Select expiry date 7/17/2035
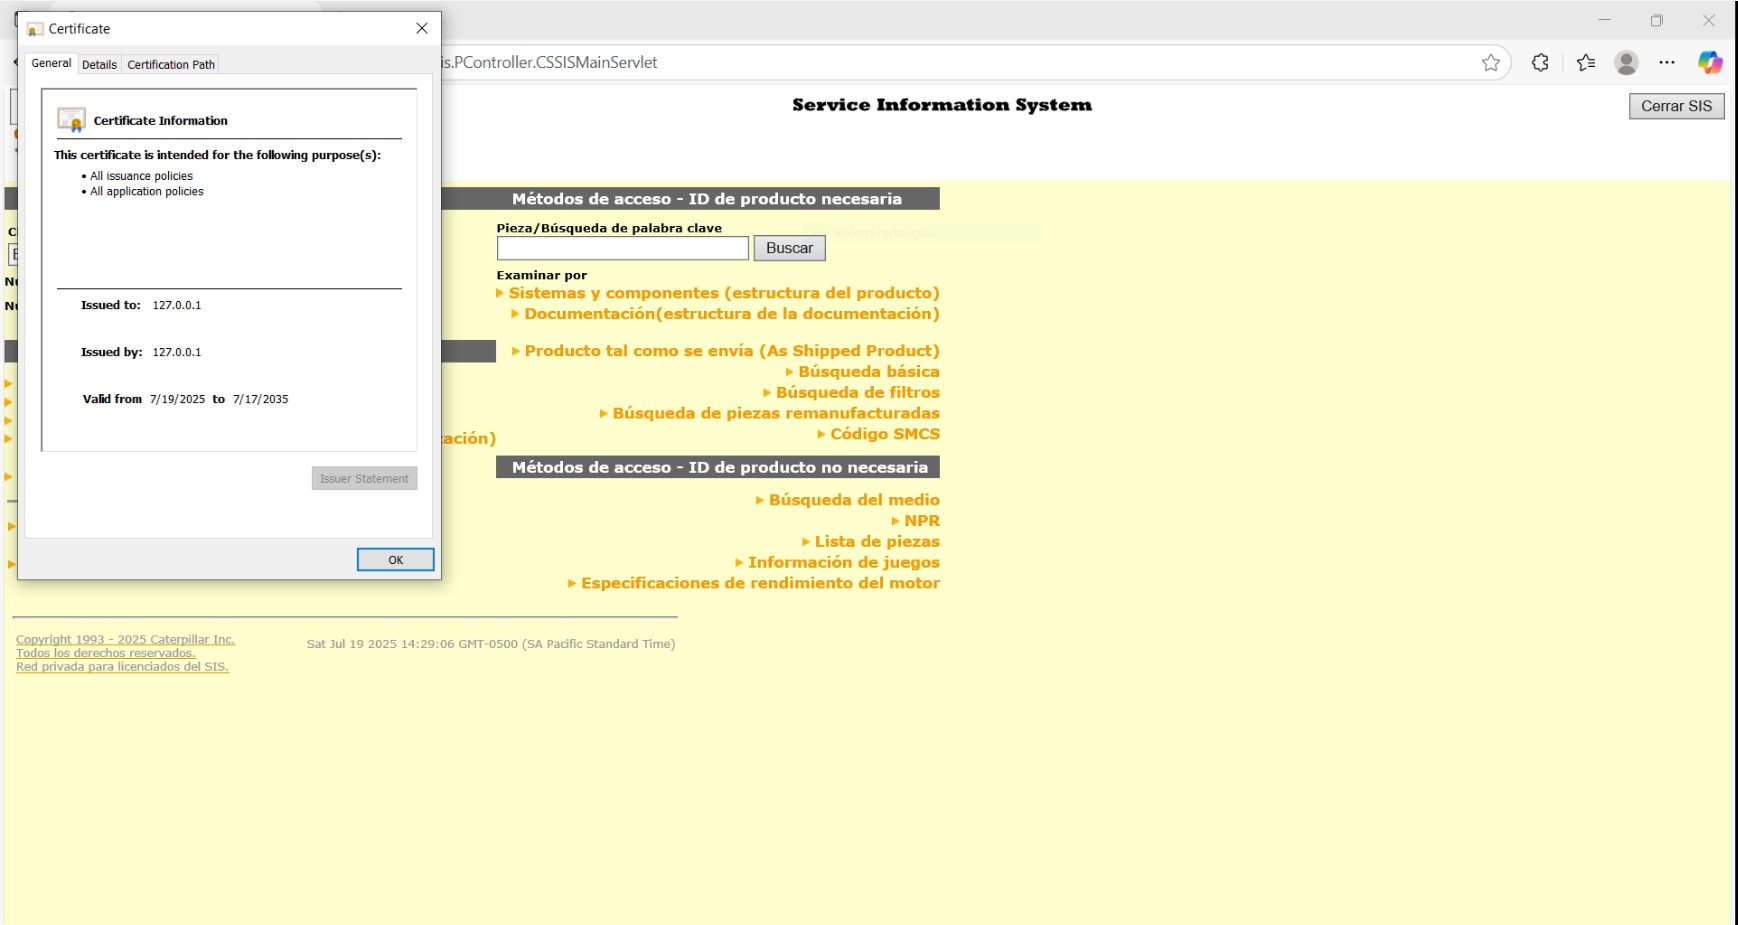The height and width of the screenshot is (925, 1738). (x=260, y=399)
